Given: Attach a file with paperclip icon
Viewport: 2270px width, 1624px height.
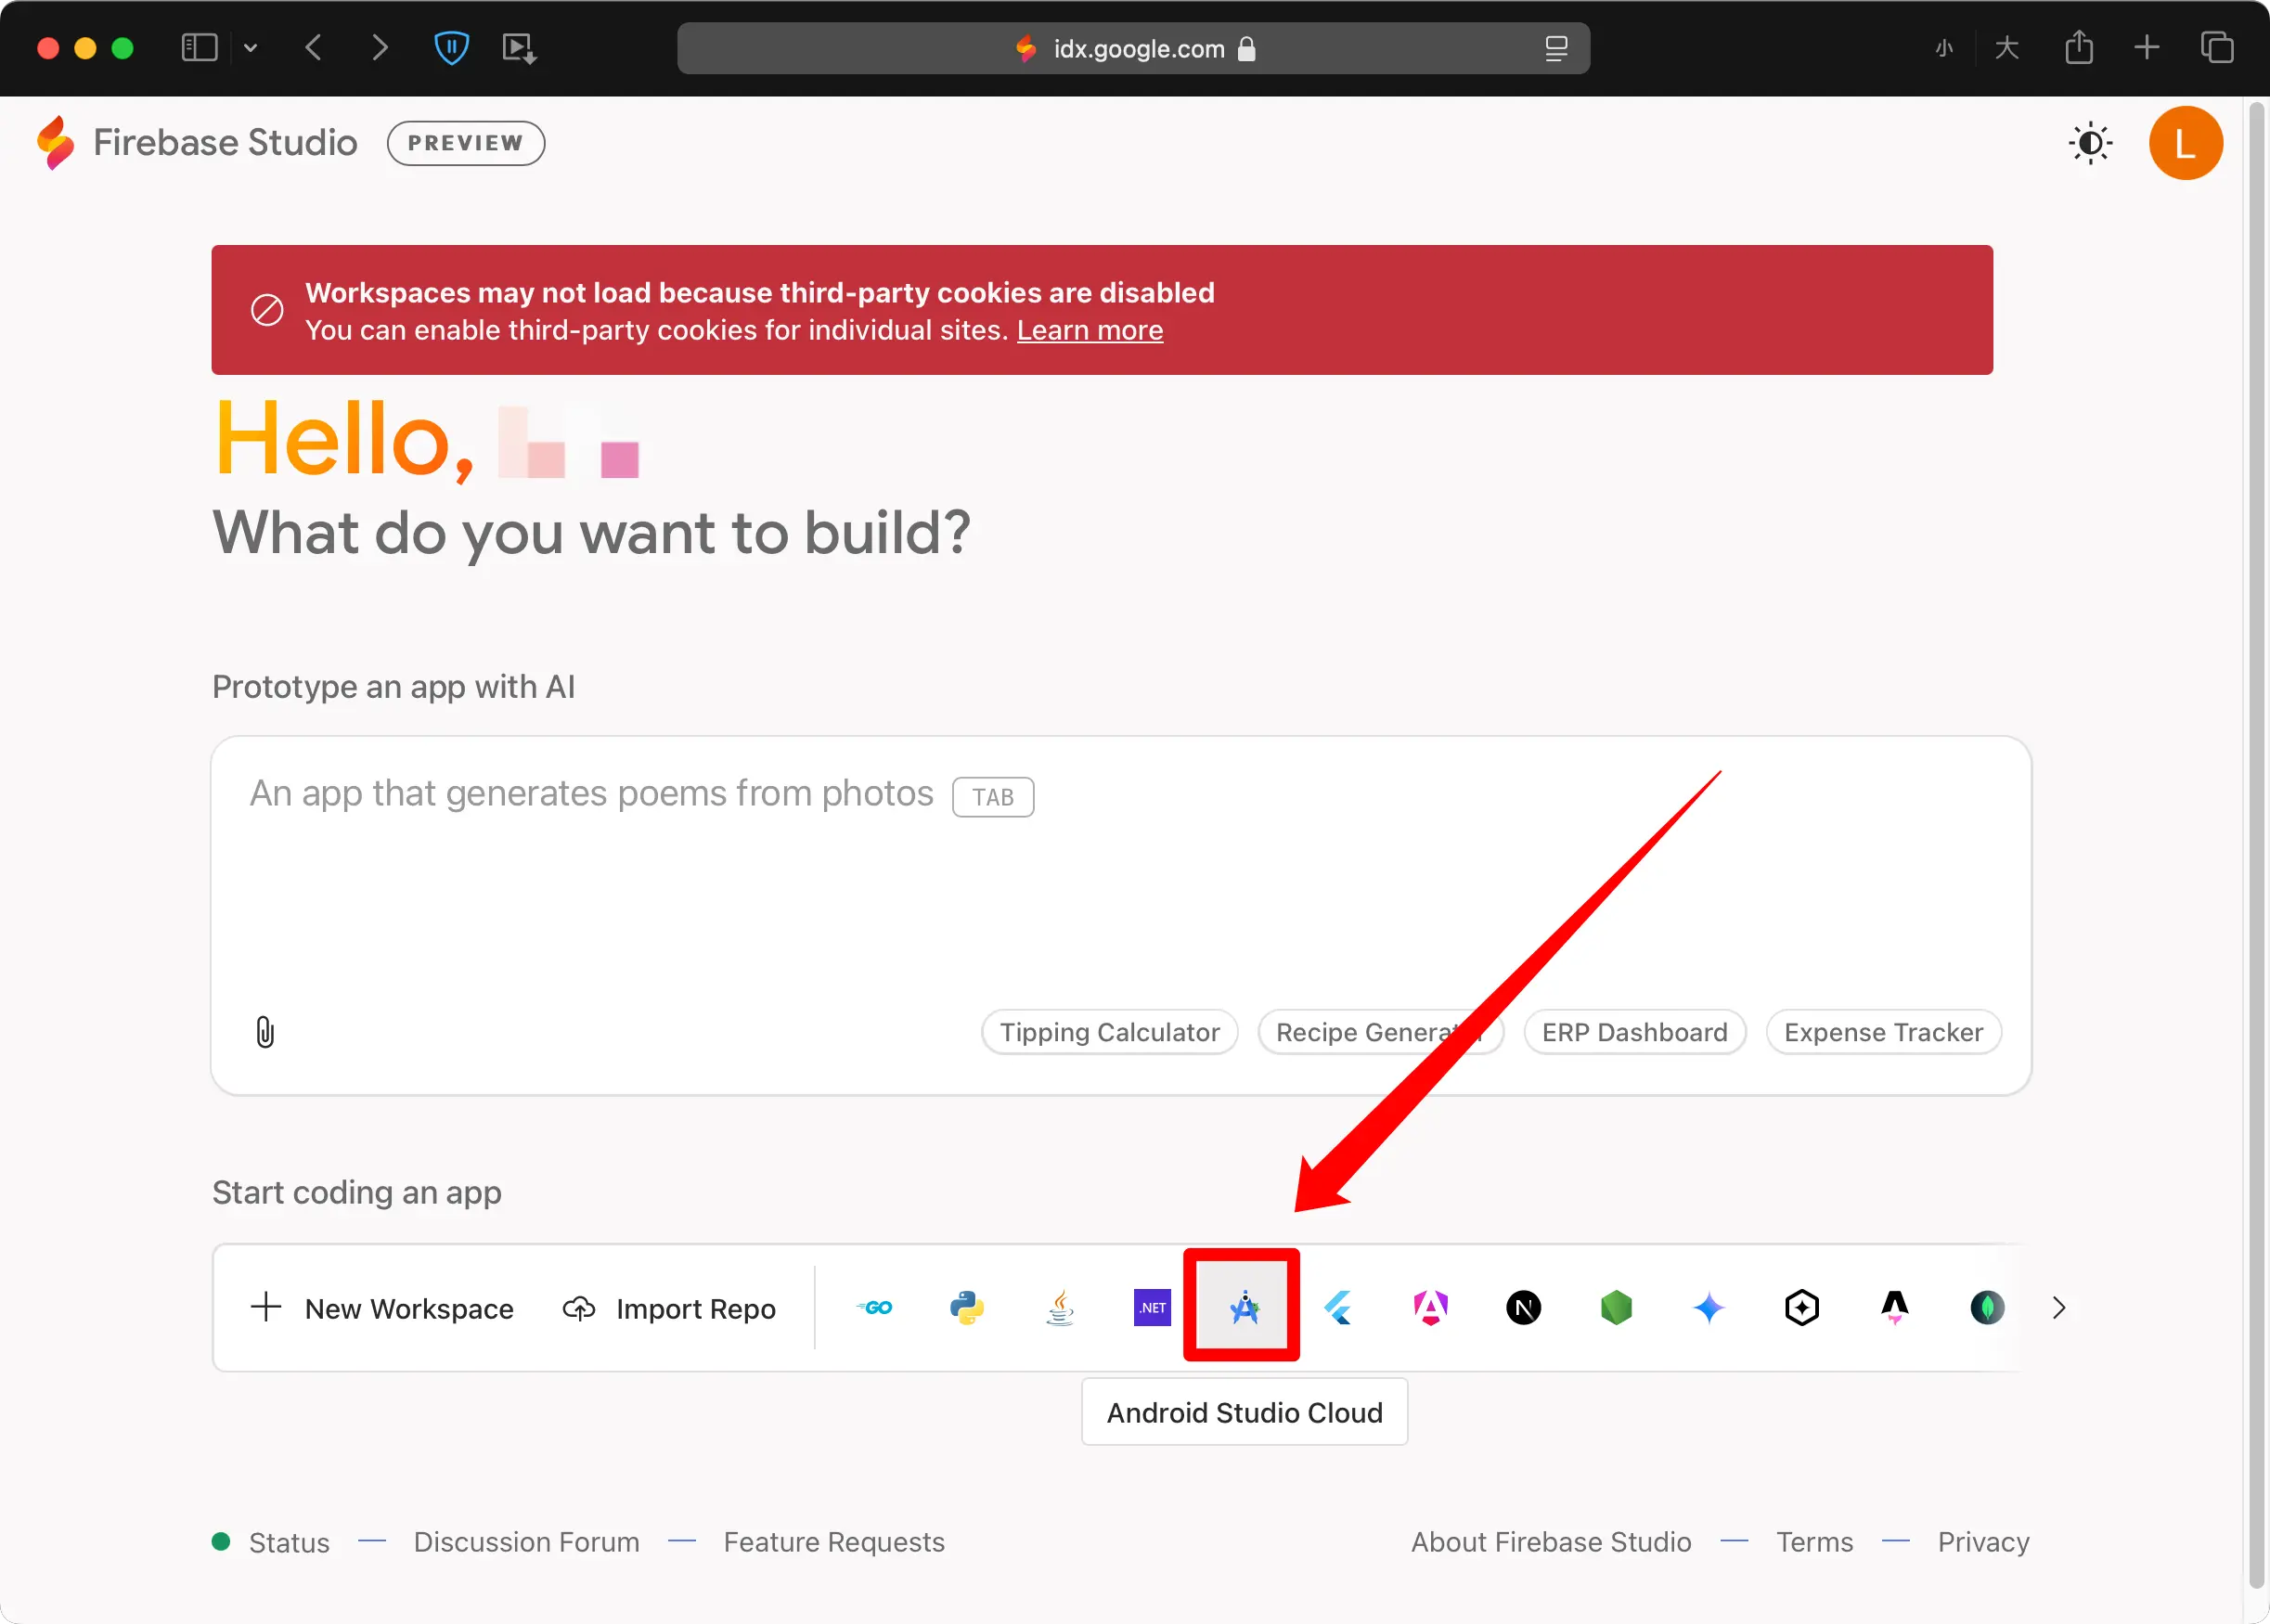Looking at the screenshot, I should click(x=265, y=1031).
